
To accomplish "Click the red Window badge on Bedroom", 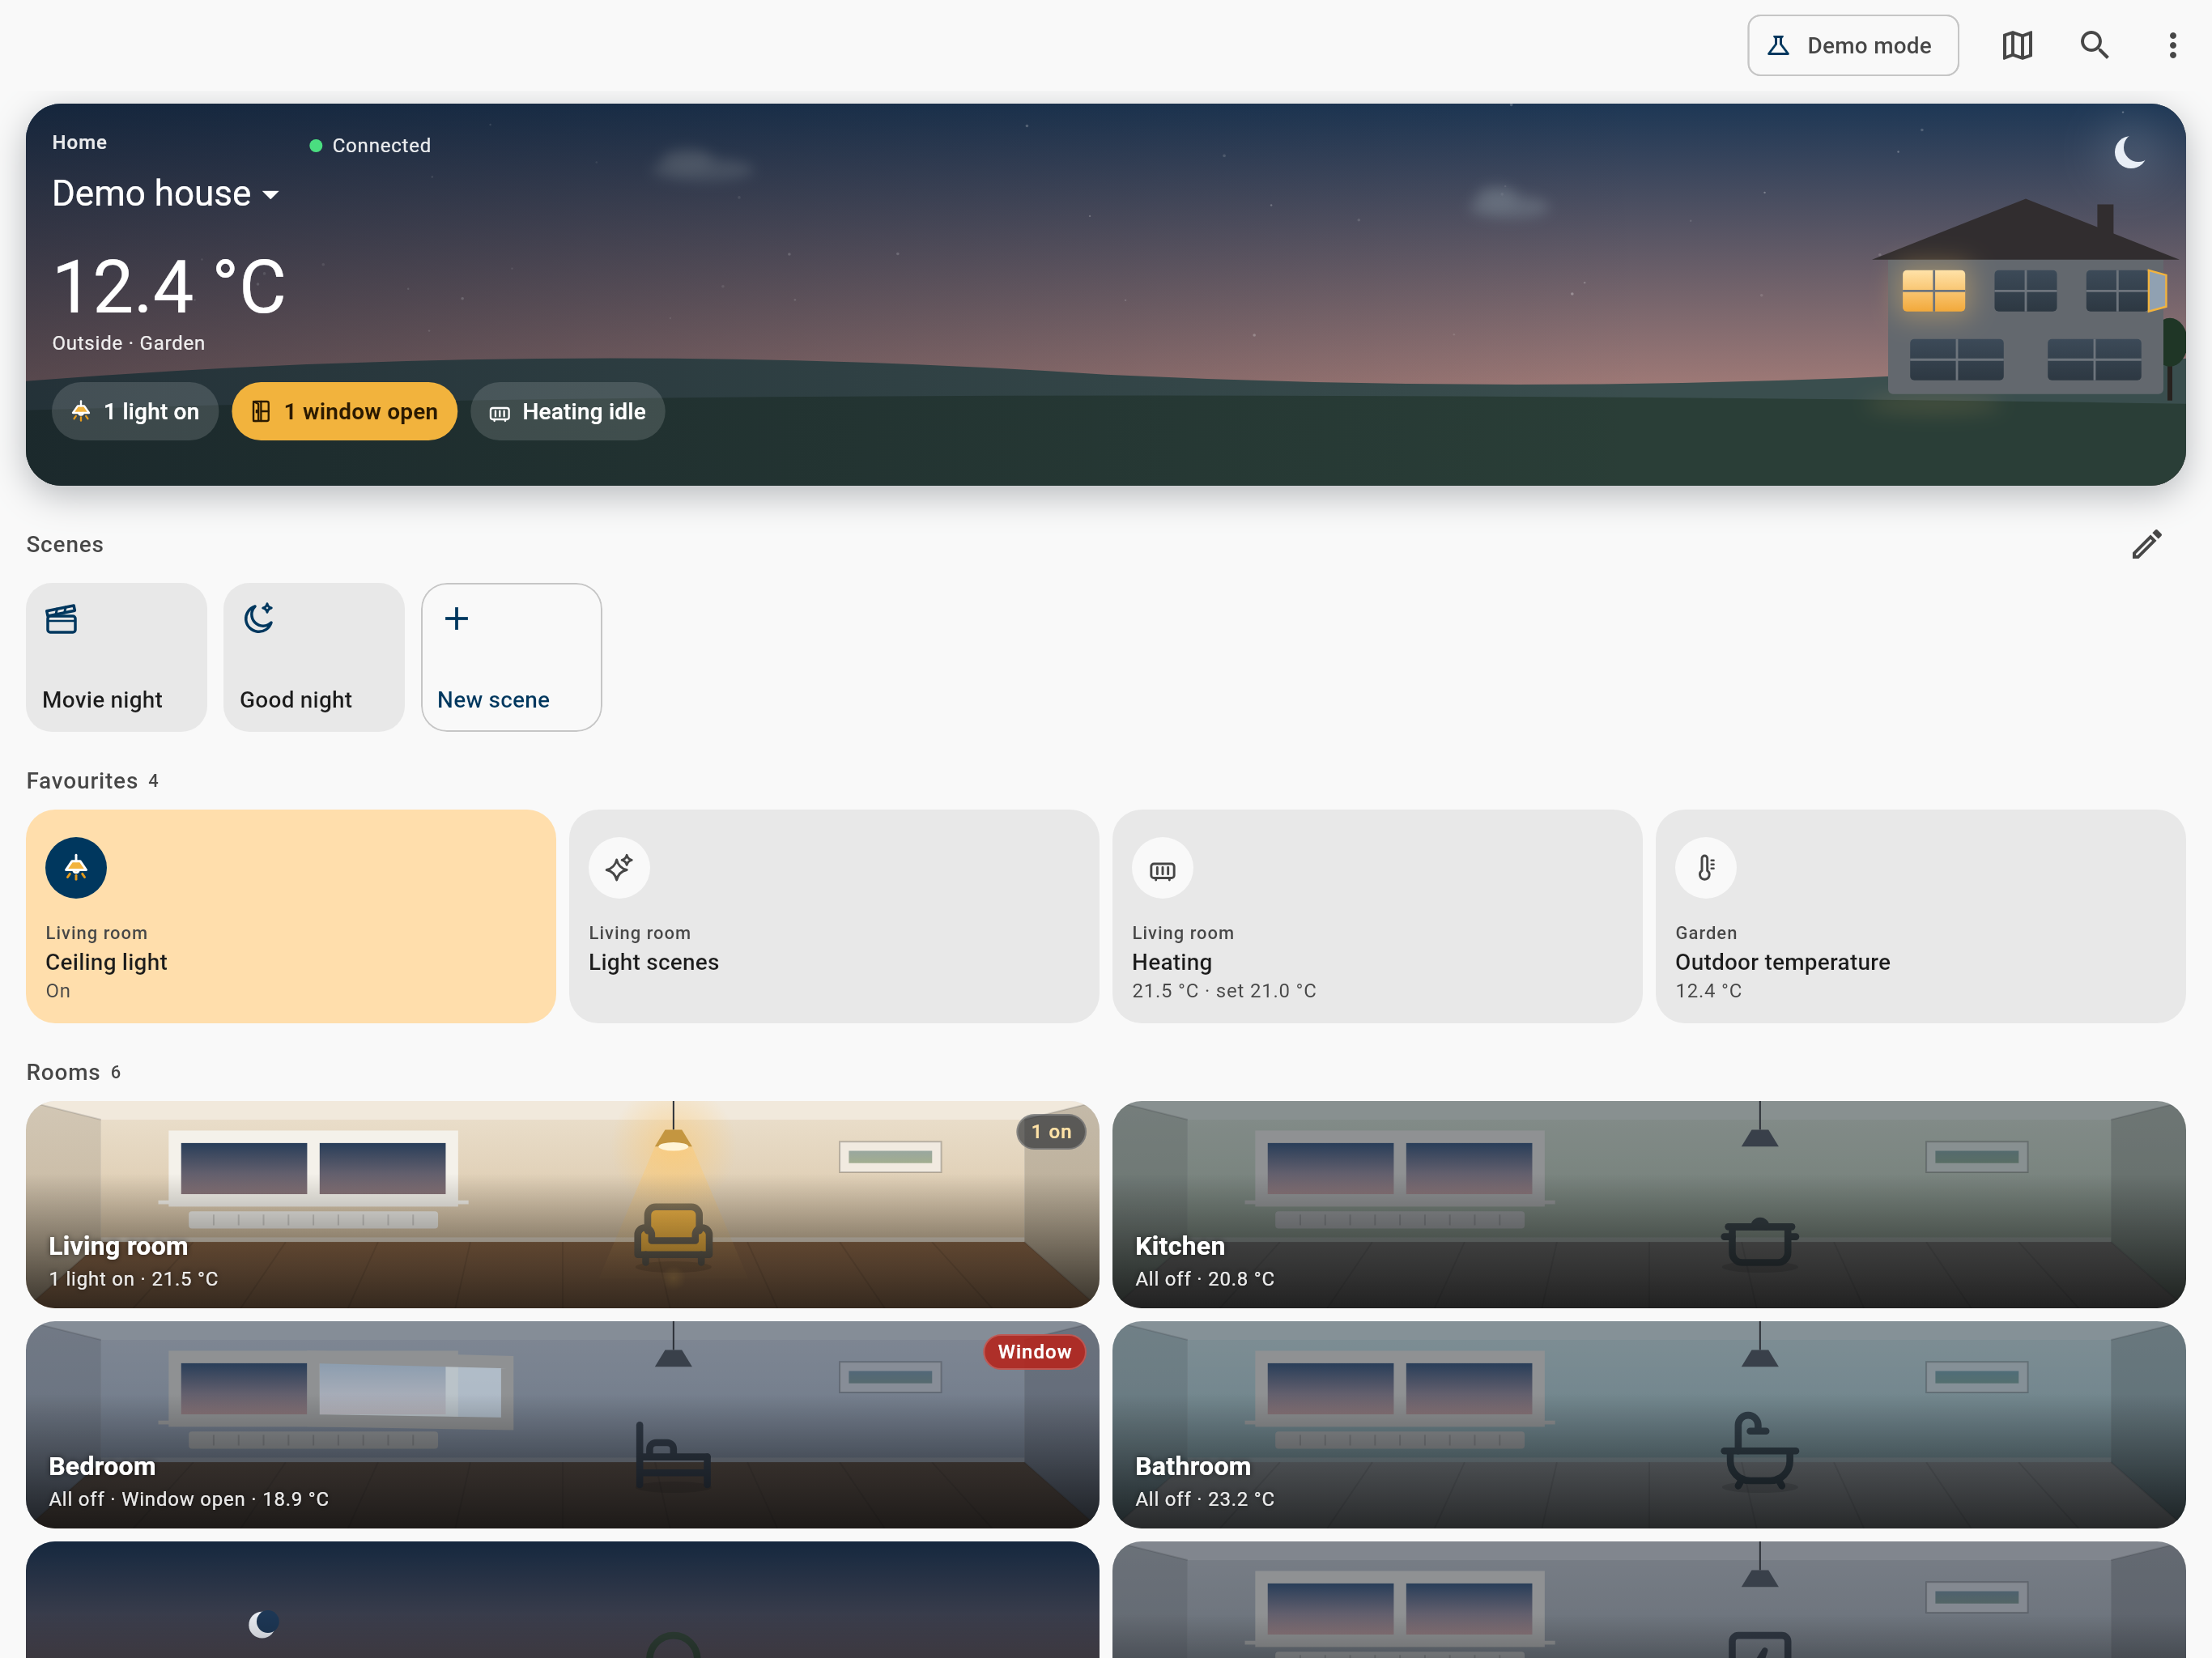I will coord(1034,1351).
